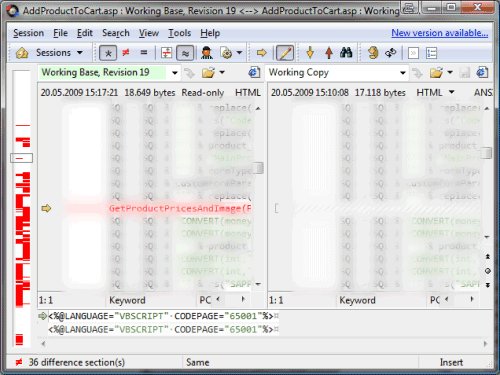Click the red difference thumbnail overview strip
The image size is (500, 375).
(x=22, y=208)
